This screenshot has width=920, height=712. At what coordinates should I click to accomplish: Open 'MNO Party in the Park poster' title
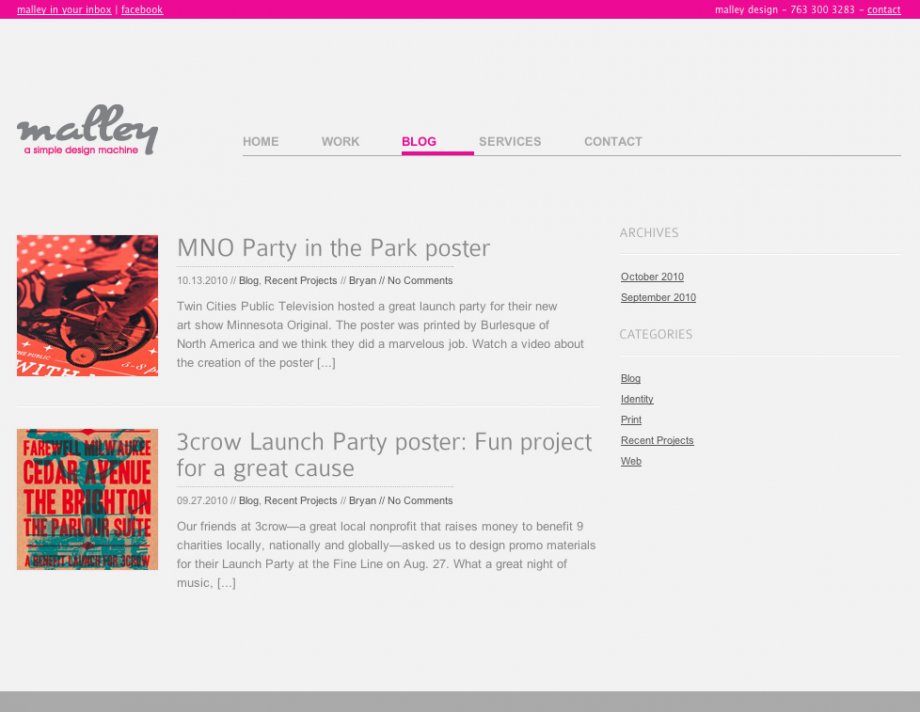pyautogui.click(x=333, y=248)
